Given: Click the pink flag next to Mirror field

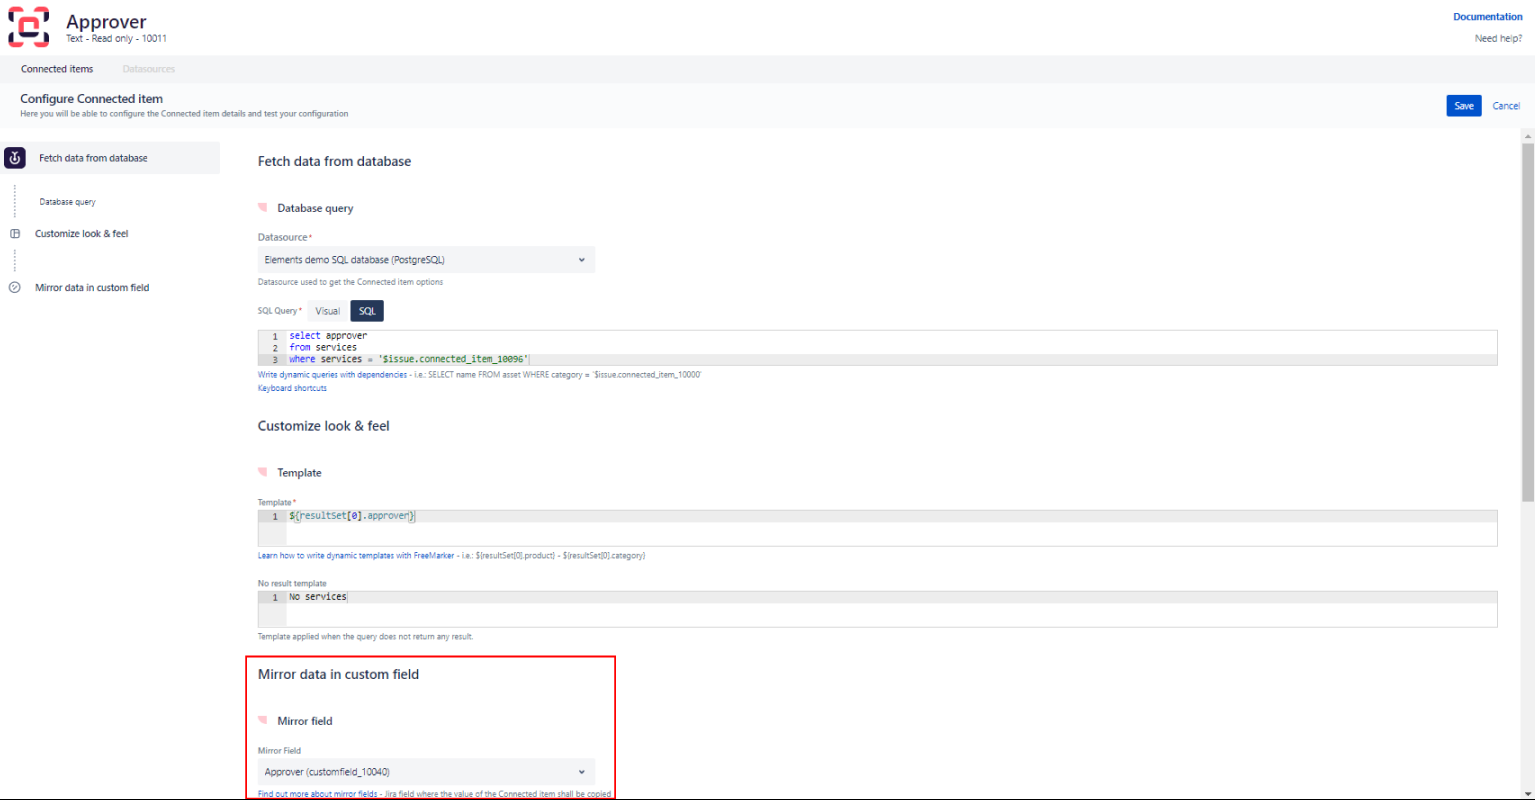Looking at the screenshot, I should [x=263, y=720].
